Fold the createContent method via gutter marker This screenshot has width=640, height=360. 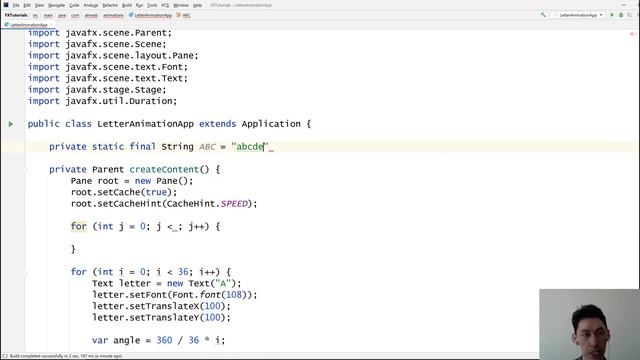25,169
